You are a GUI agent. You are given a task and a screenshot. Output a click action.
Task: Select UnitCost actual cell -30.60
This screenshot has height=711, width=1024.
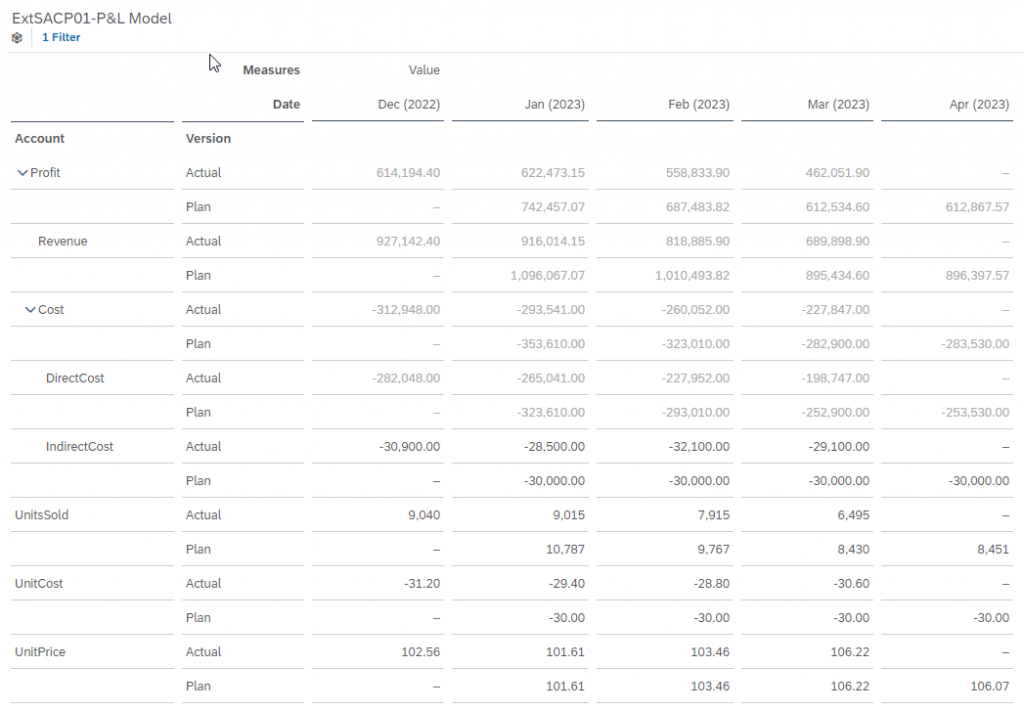tap(852, 584)
